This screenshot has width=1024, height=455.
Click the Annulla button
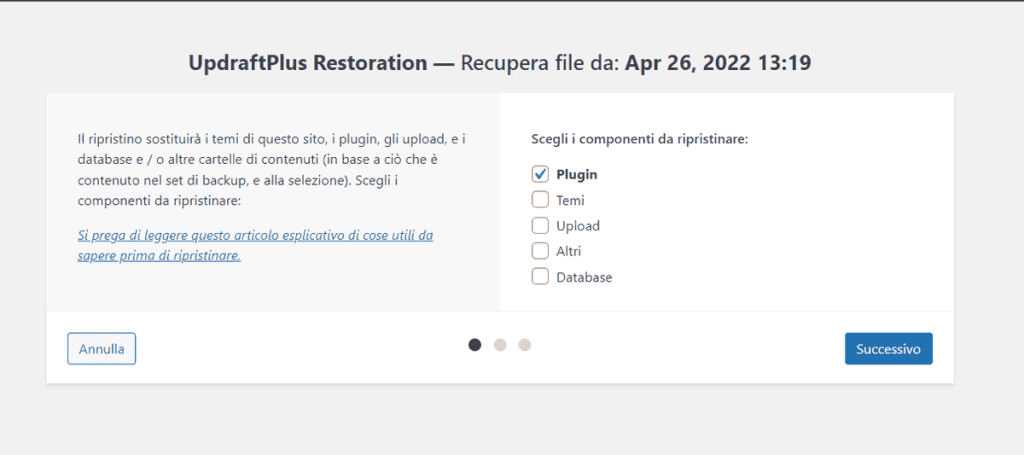pyautogui.click(x=101, y=349)
